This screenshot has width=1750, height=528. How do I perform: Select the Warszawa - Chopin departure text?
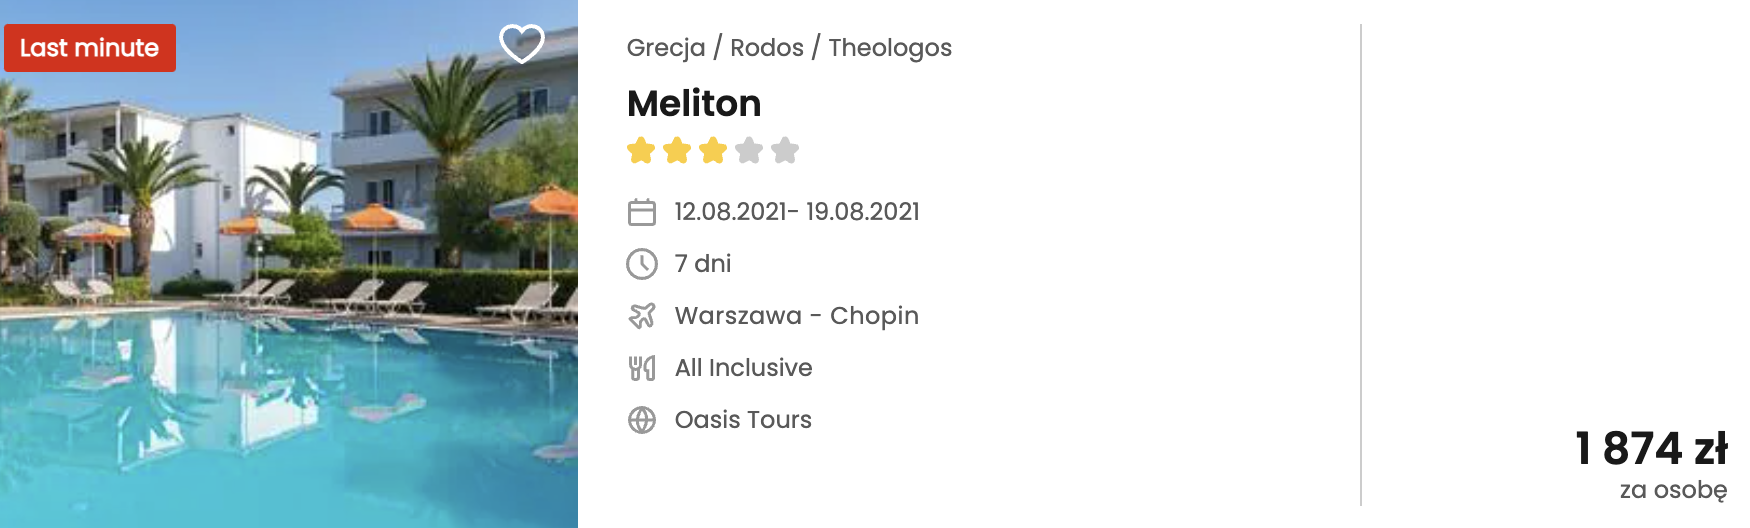coord(797,316)
